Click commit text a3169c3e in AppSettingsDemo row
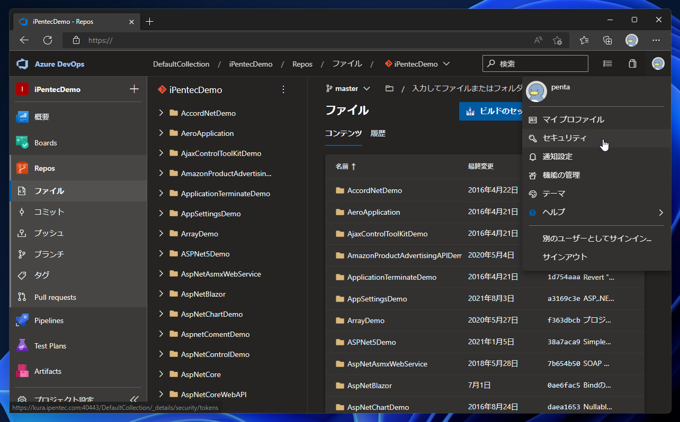The width and height of the screenshot is (680, 422). point(563,298)
